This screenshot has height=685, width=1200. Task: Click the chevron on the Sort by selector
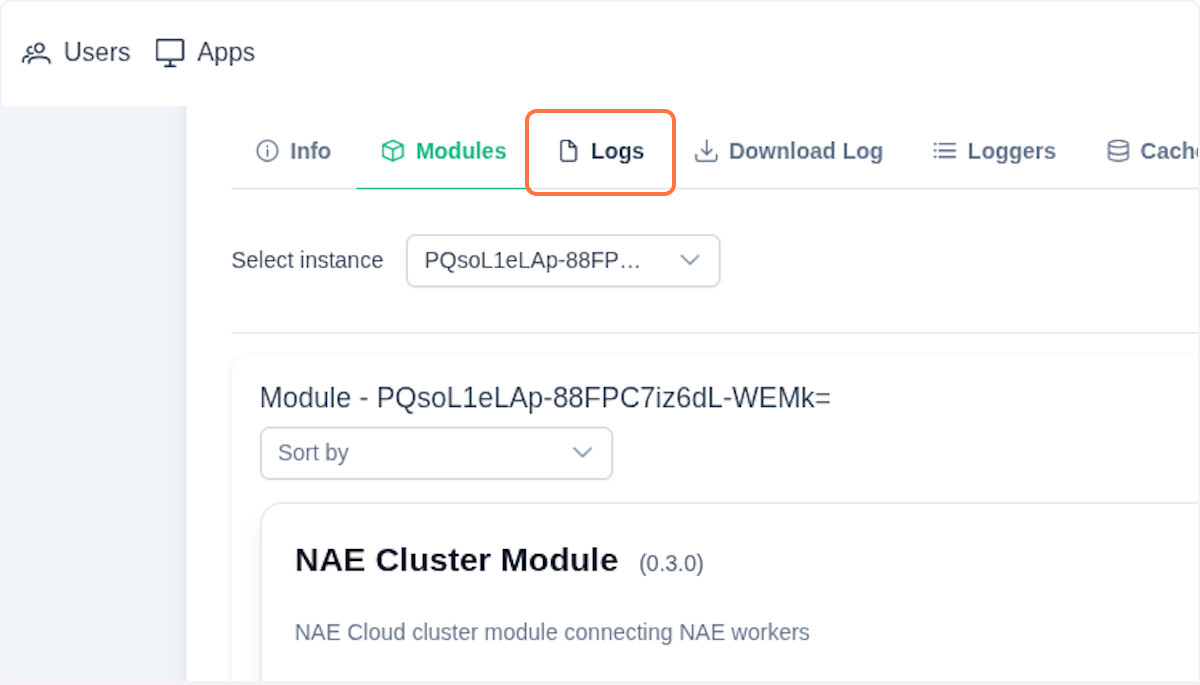(583, 453)
